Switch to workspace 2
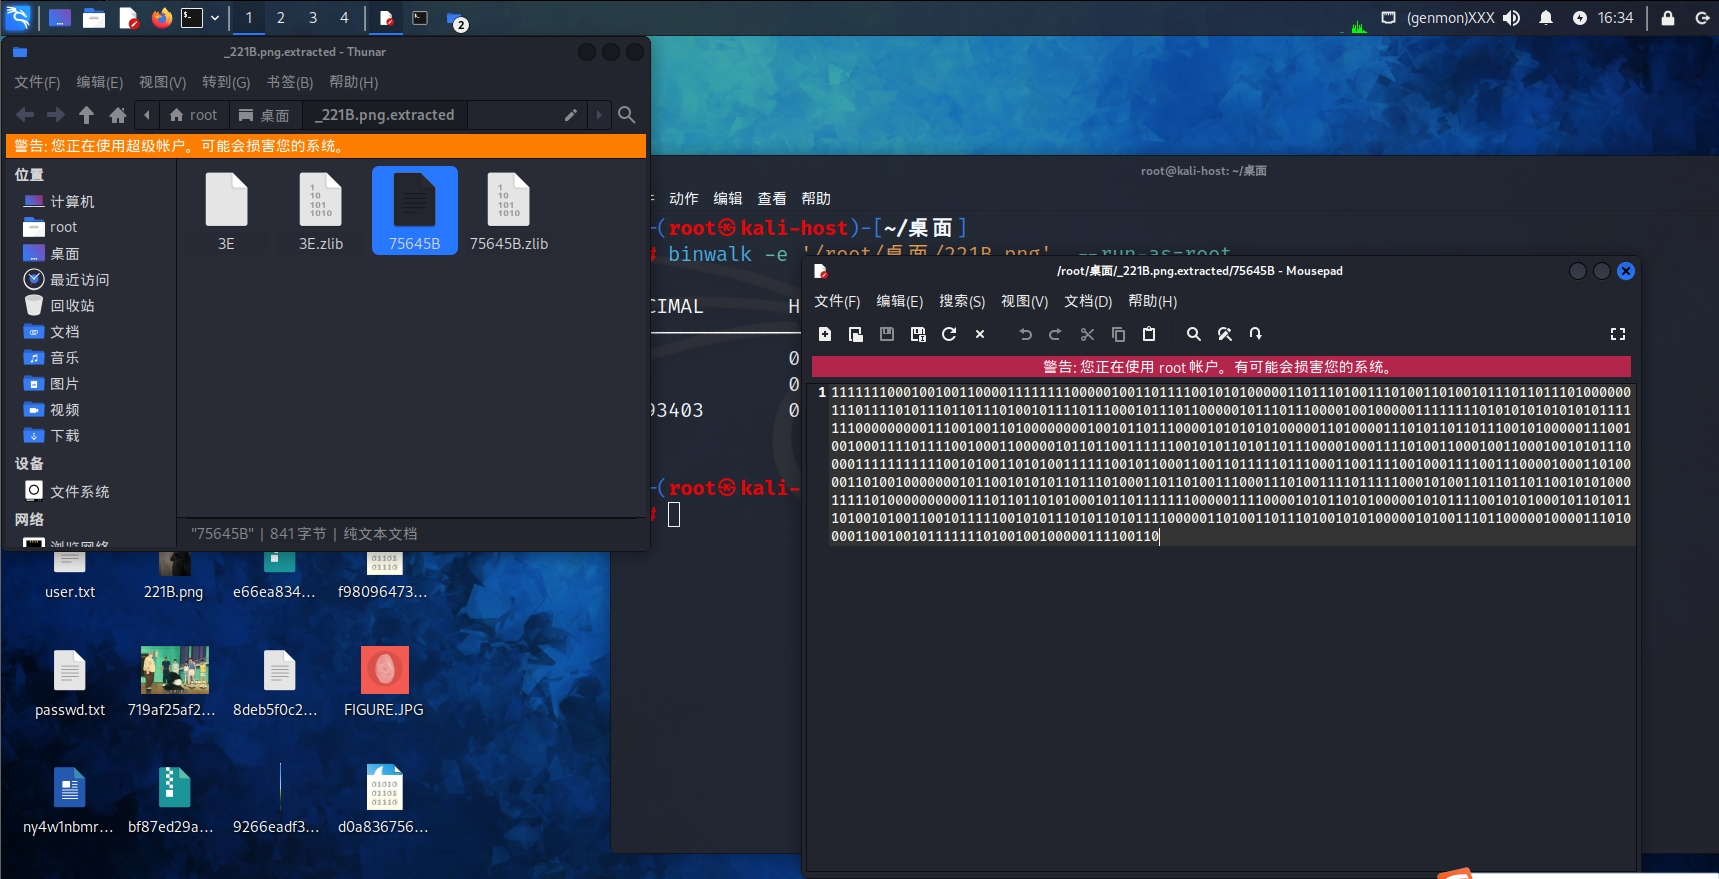1719x879 pixels. (x=281, y=17)
